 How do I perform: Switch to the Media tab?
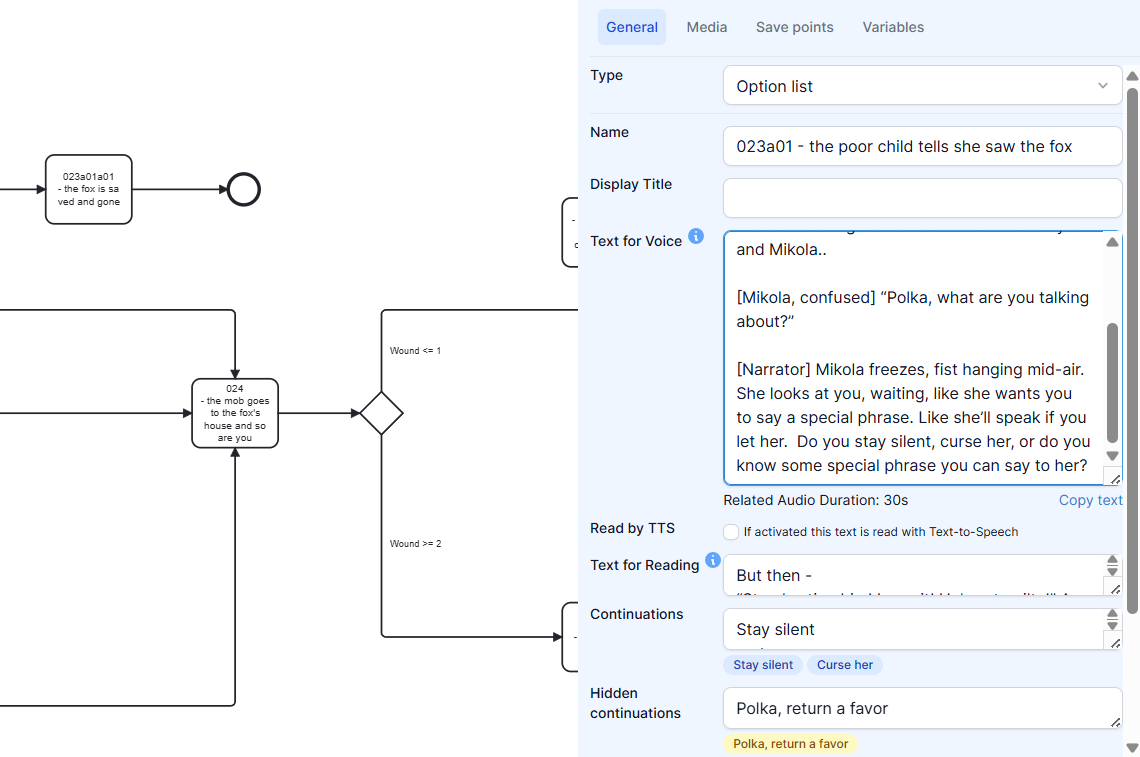coord(706,27)
